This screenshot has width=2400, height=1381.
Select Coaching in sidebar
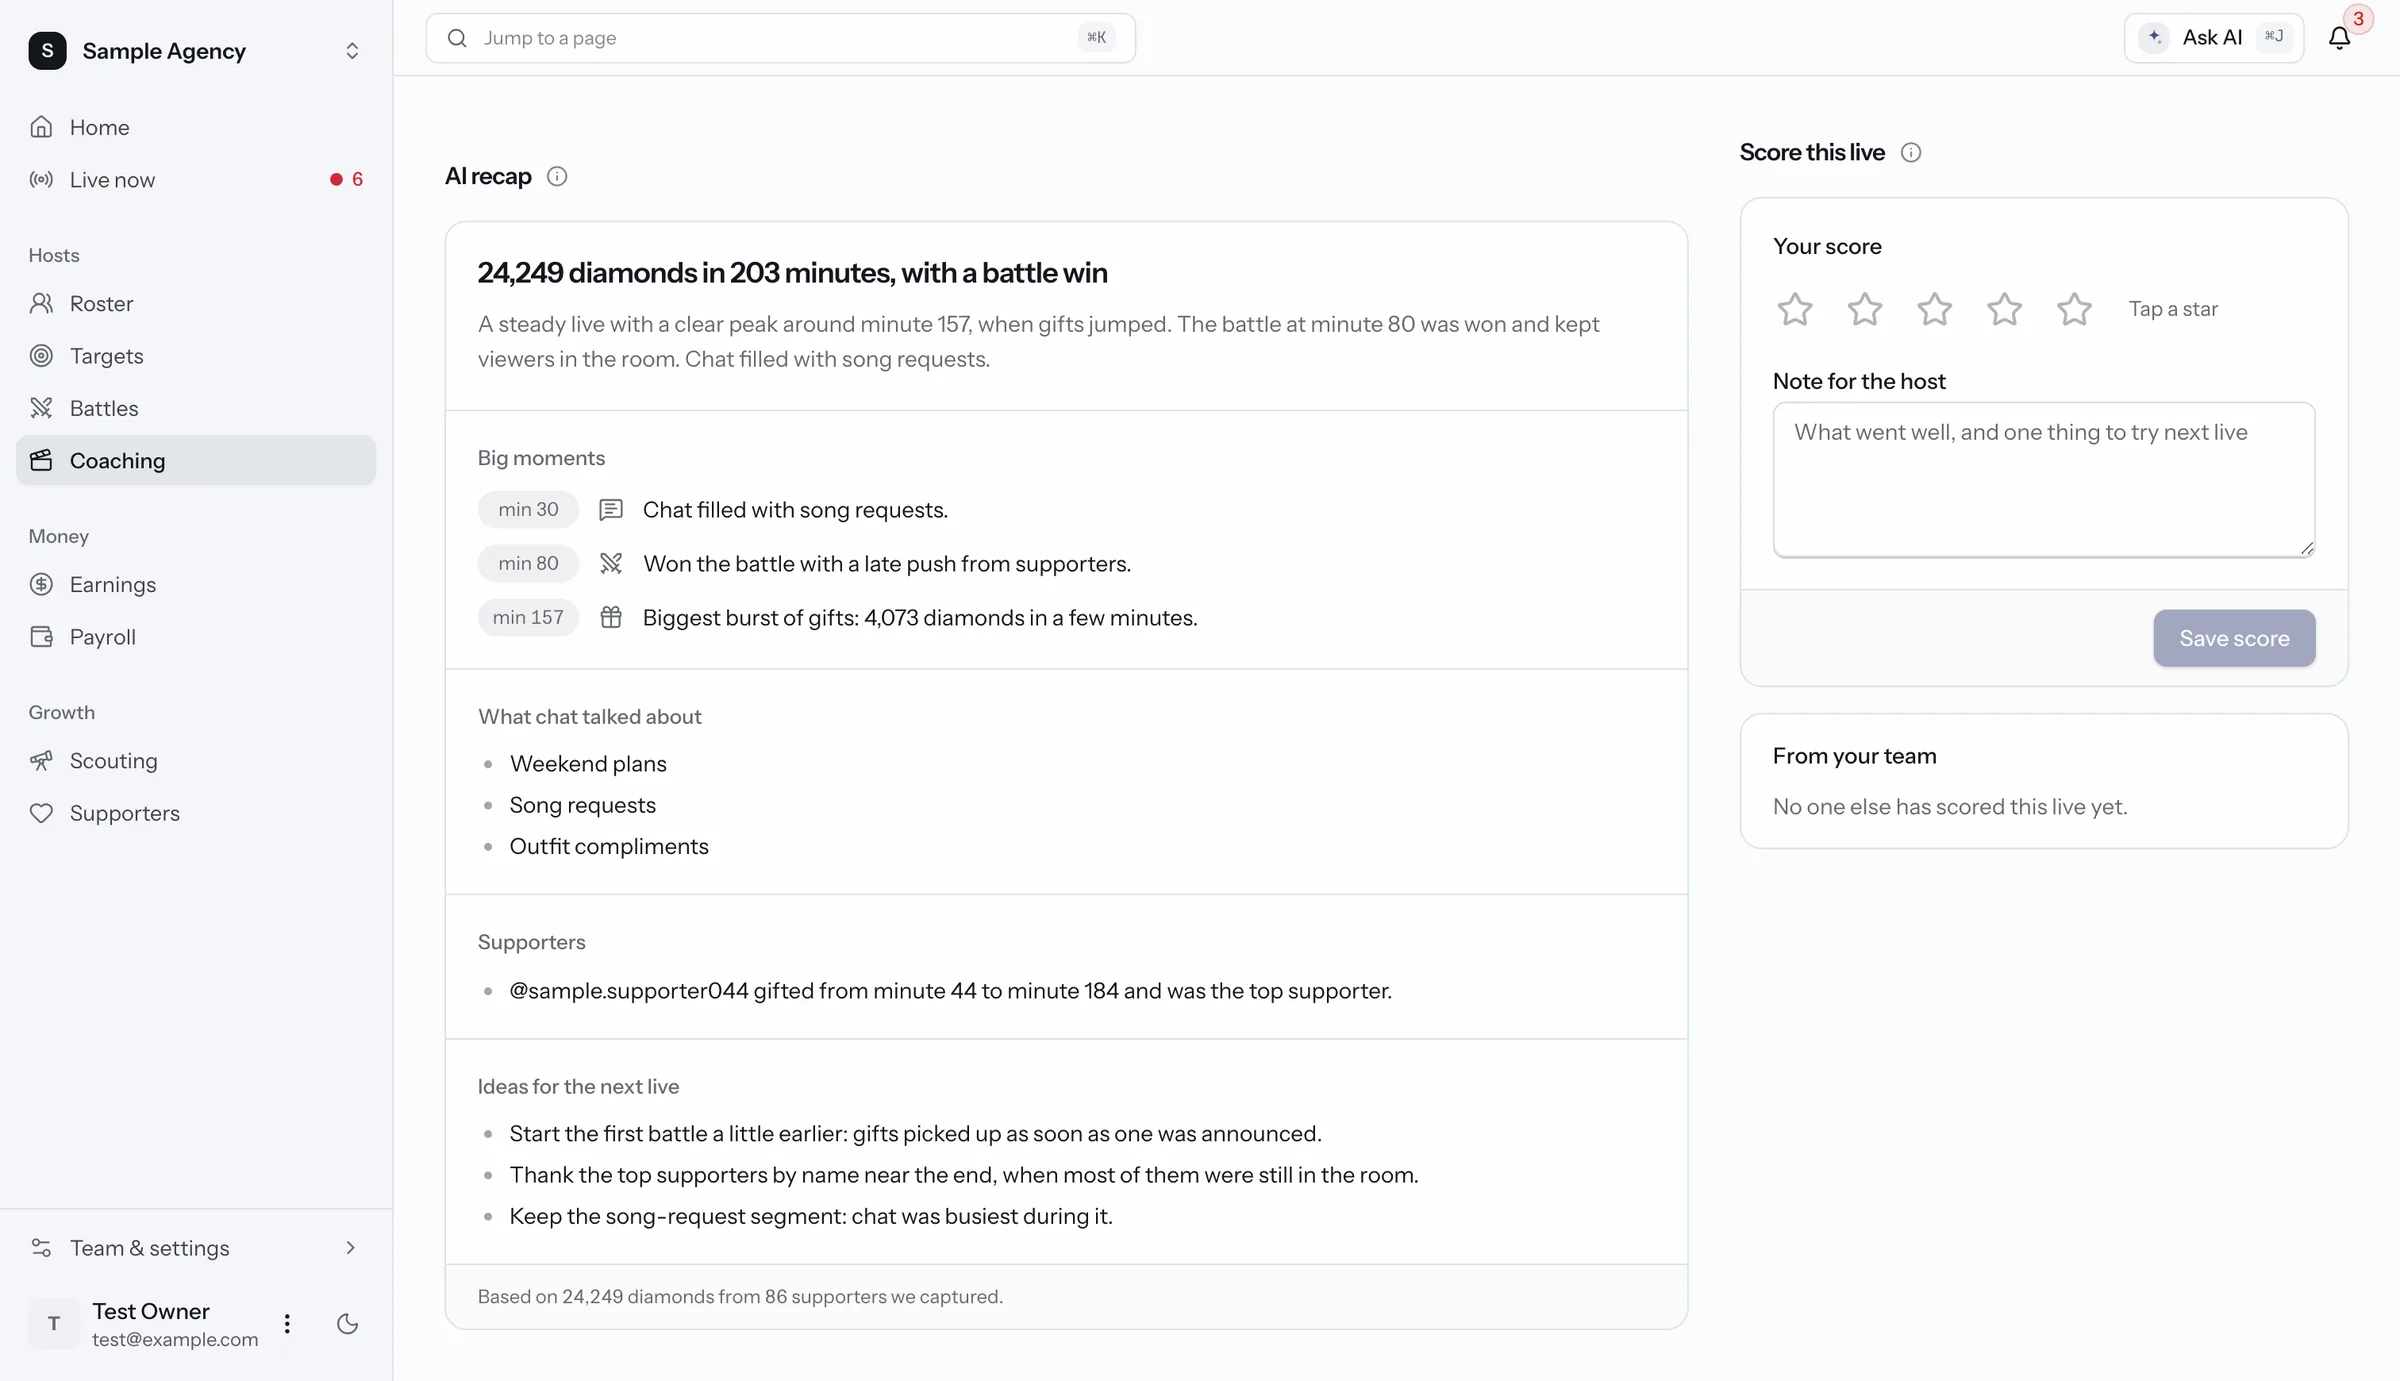tap(196, 460)
